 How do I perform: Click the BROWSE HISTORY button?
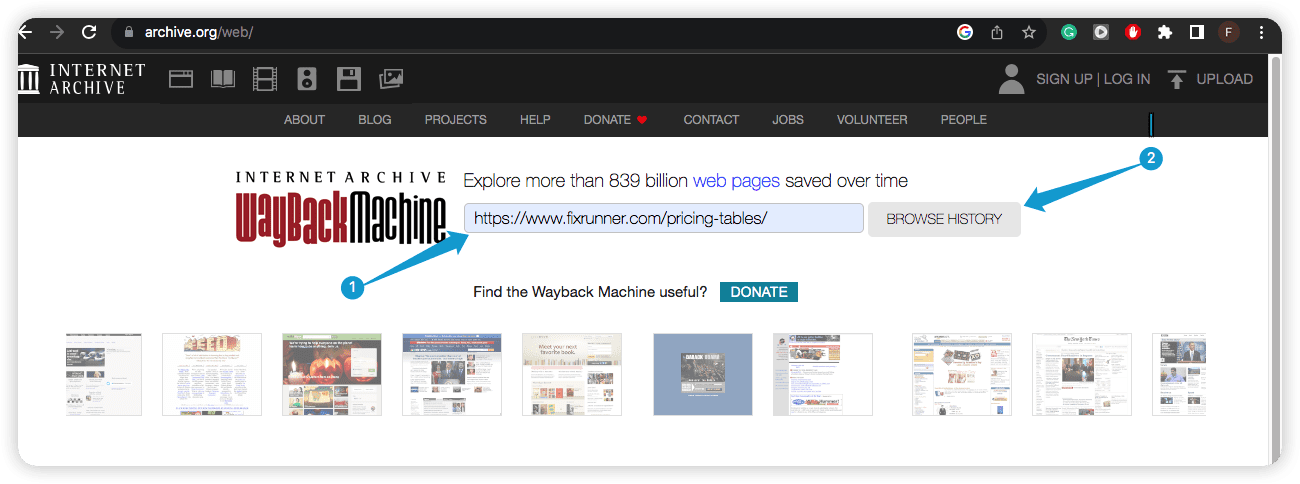point(944,219)
